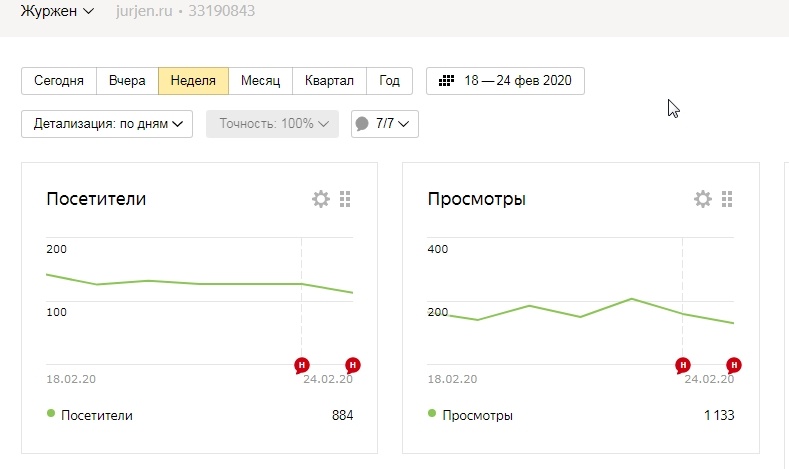Image resolution: width=789 pixels, height=469 pixels.
Task: Select the Сегодня period tab
Action: point(59,81)
